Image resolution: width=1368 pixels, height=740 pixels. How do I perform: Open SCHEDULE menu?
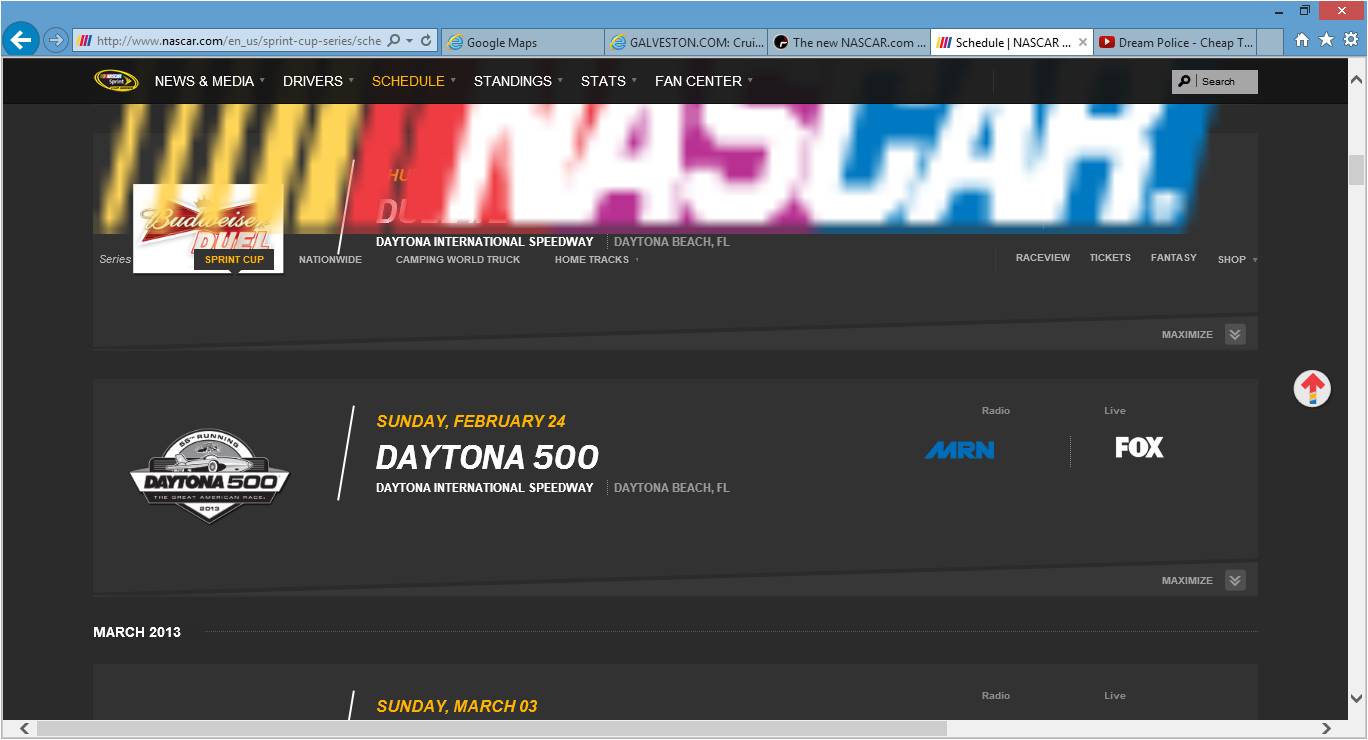[413, 81]
